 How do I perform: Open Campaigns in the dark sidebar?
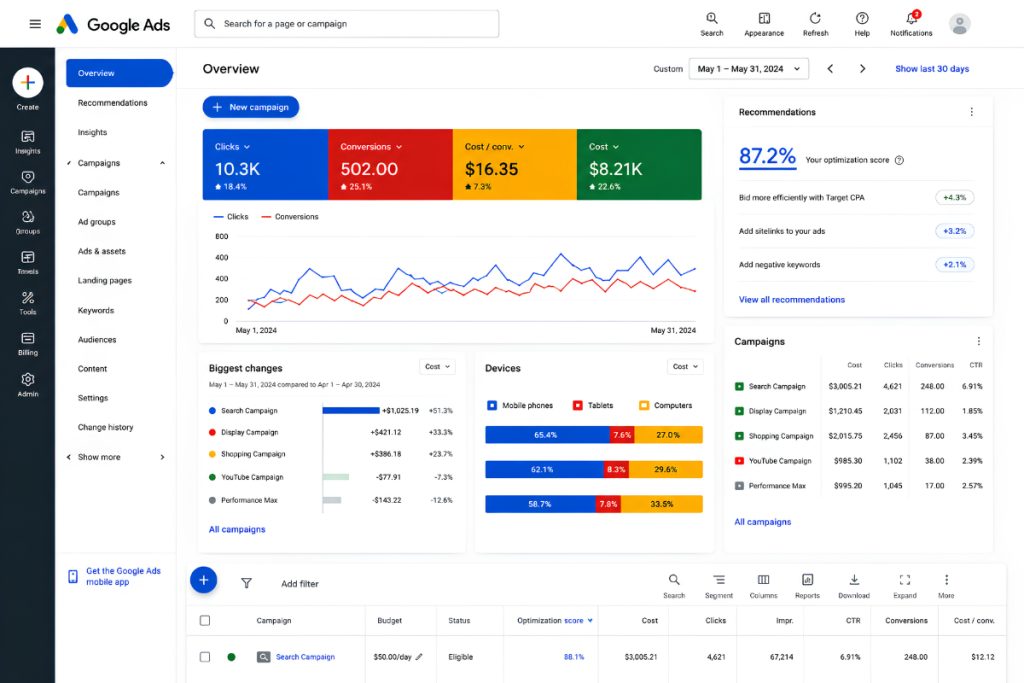point(27,182)
